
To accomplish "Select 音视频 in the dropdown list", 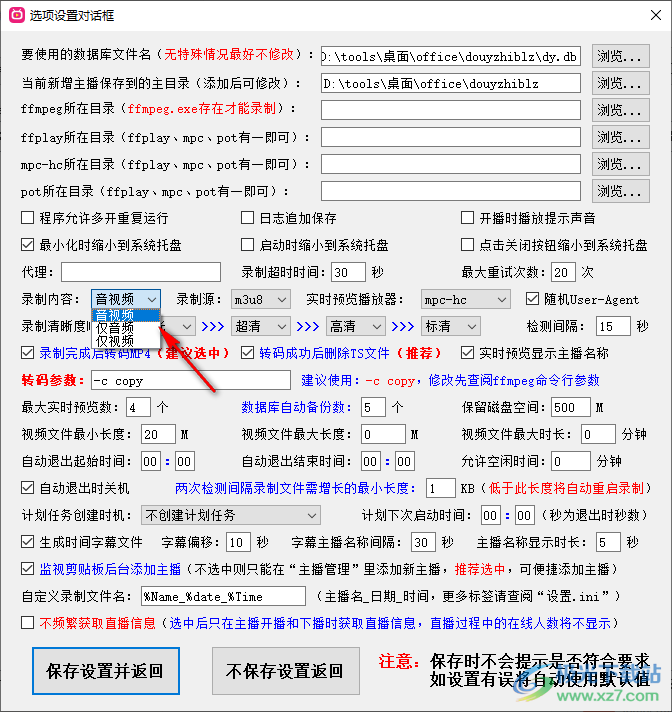I will (126, 315).
